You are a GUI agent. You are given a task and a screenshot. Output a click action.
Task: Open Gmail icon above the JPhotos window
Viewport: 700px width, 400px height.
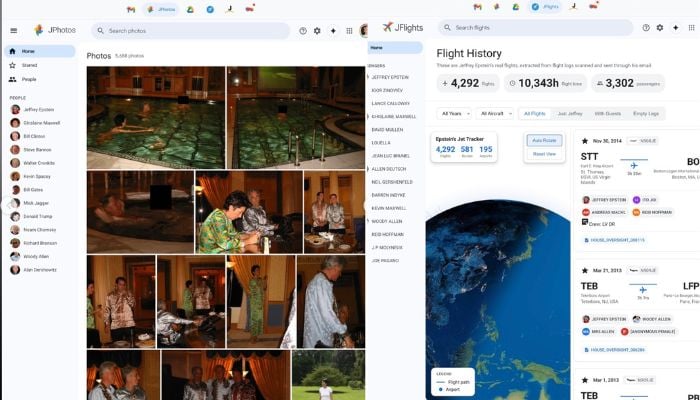point(131,9)
